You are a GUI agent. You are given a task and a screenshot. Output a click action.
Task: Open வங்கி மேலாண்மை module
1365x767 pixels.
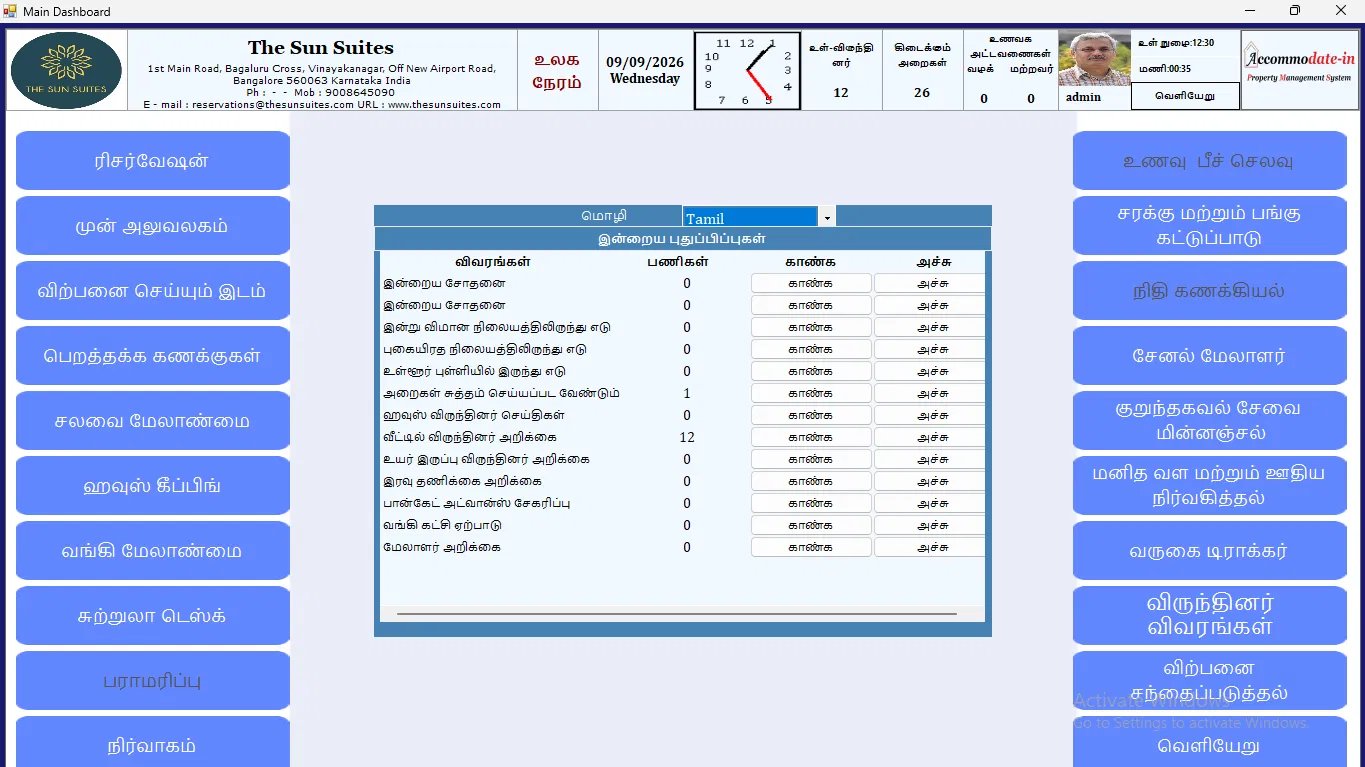tap(153, 551)
